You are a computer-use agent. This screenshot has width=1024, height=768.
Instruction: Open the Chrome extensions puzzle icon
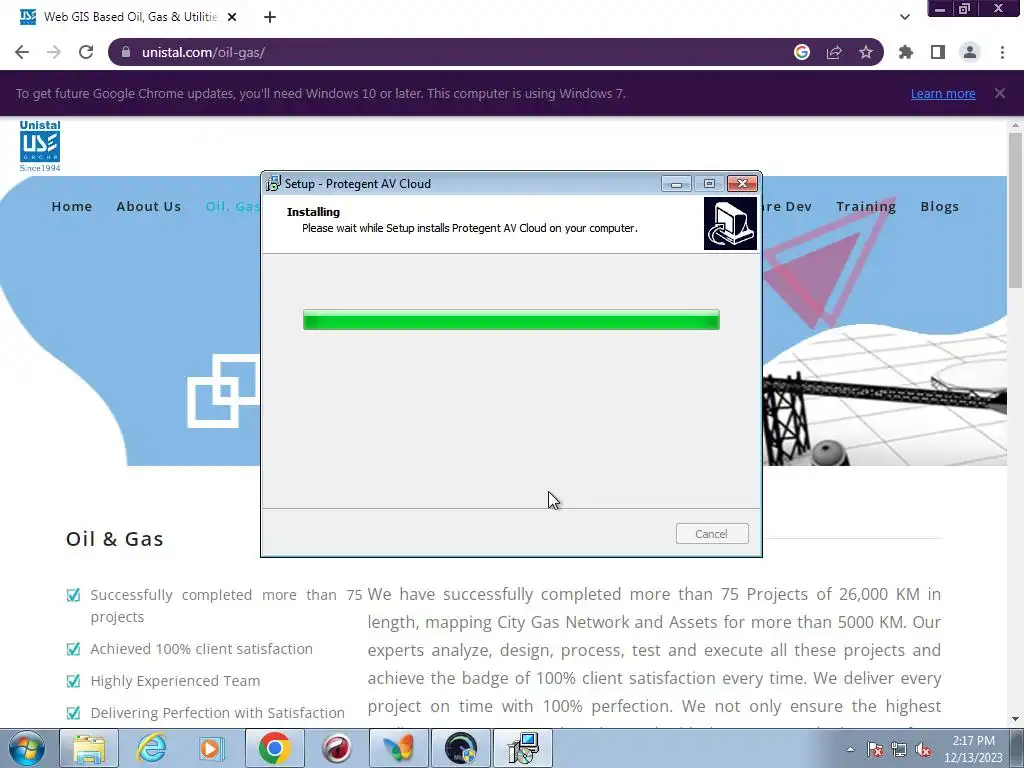click(906, 52)
